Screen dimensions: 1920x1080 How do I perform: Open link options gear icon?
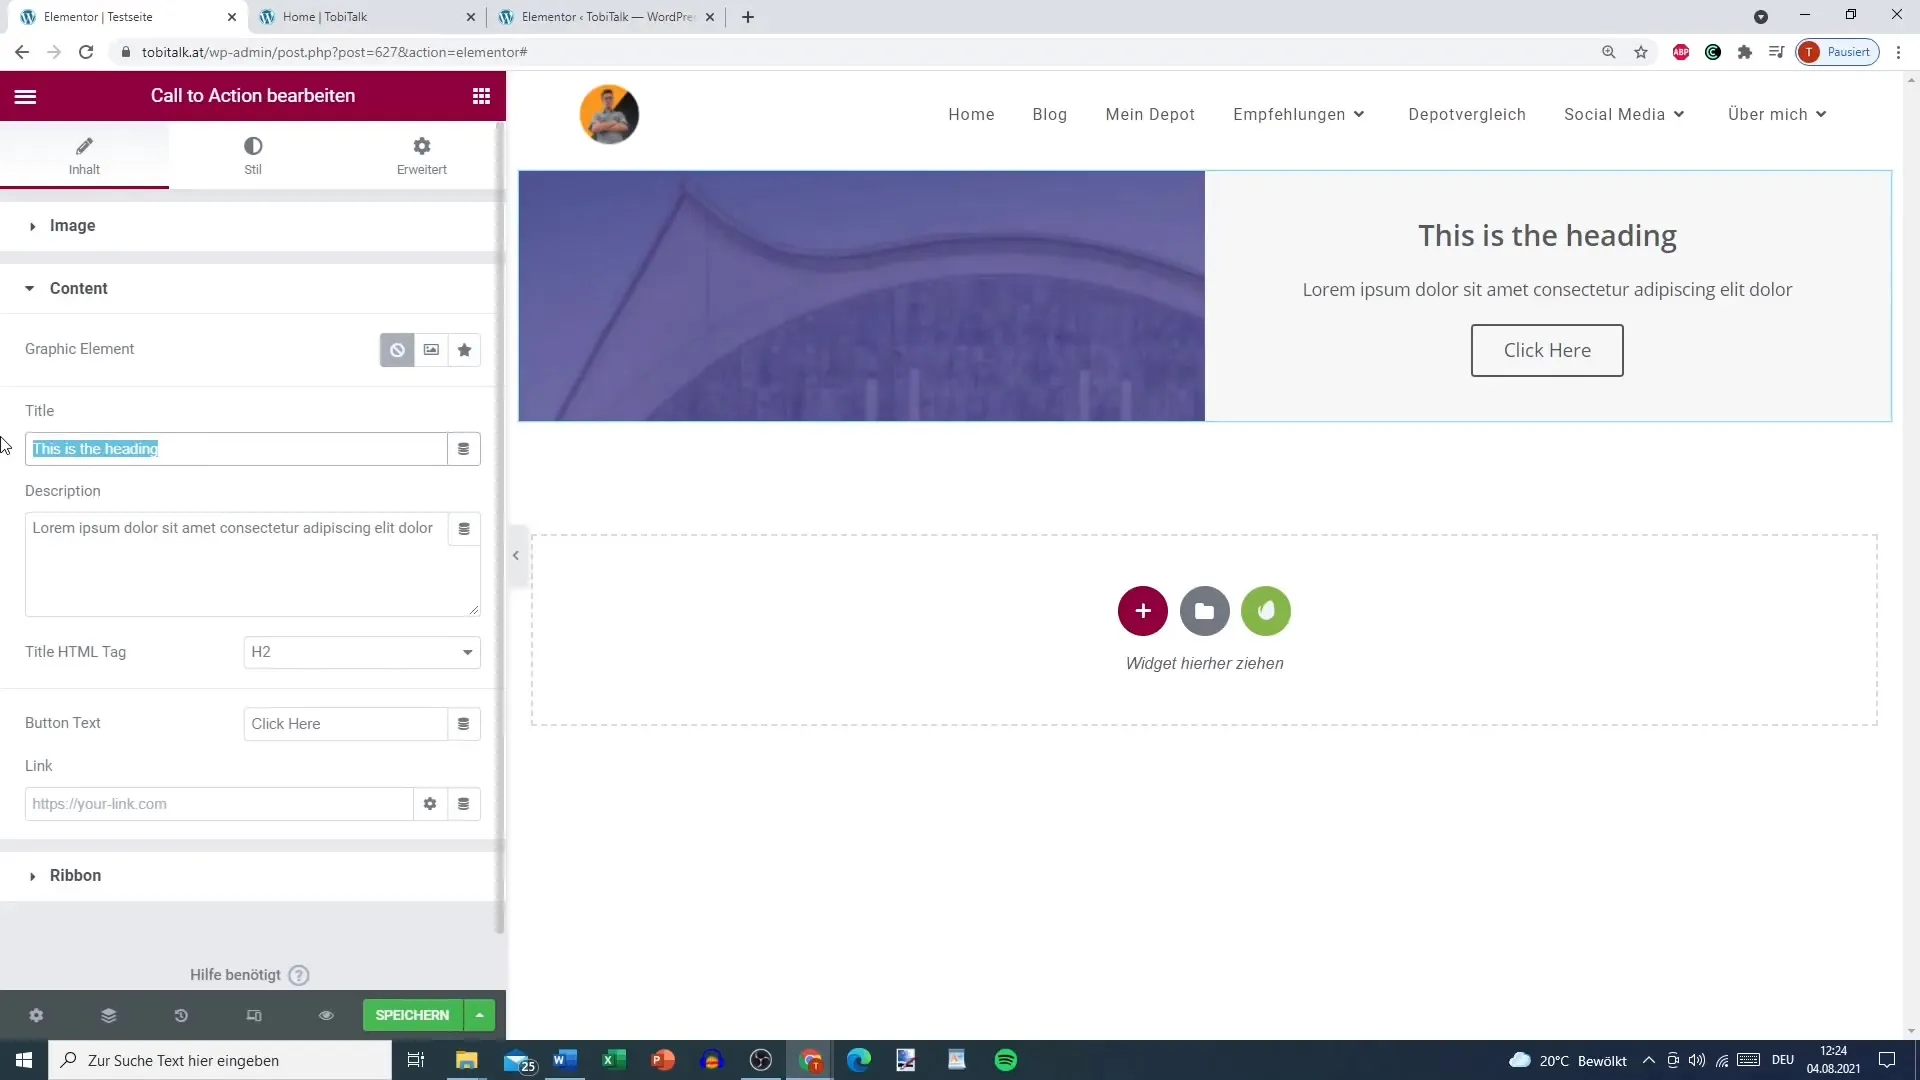(x=430, y=804)
